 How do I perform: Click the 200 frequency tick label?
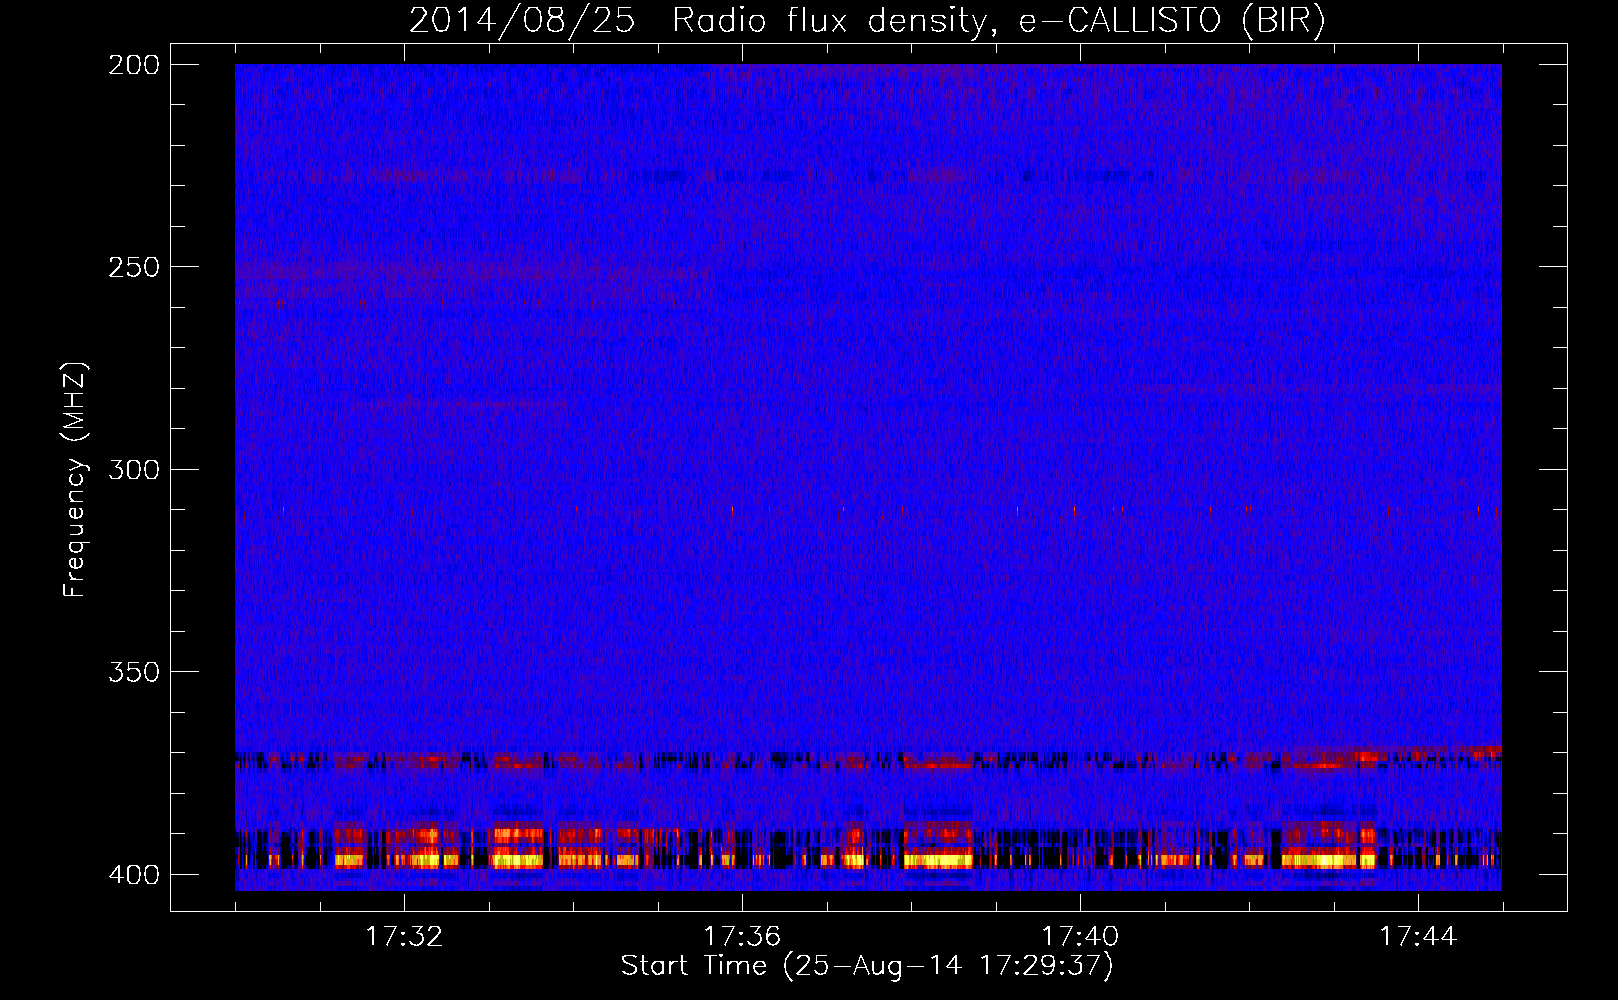(133, 64)
